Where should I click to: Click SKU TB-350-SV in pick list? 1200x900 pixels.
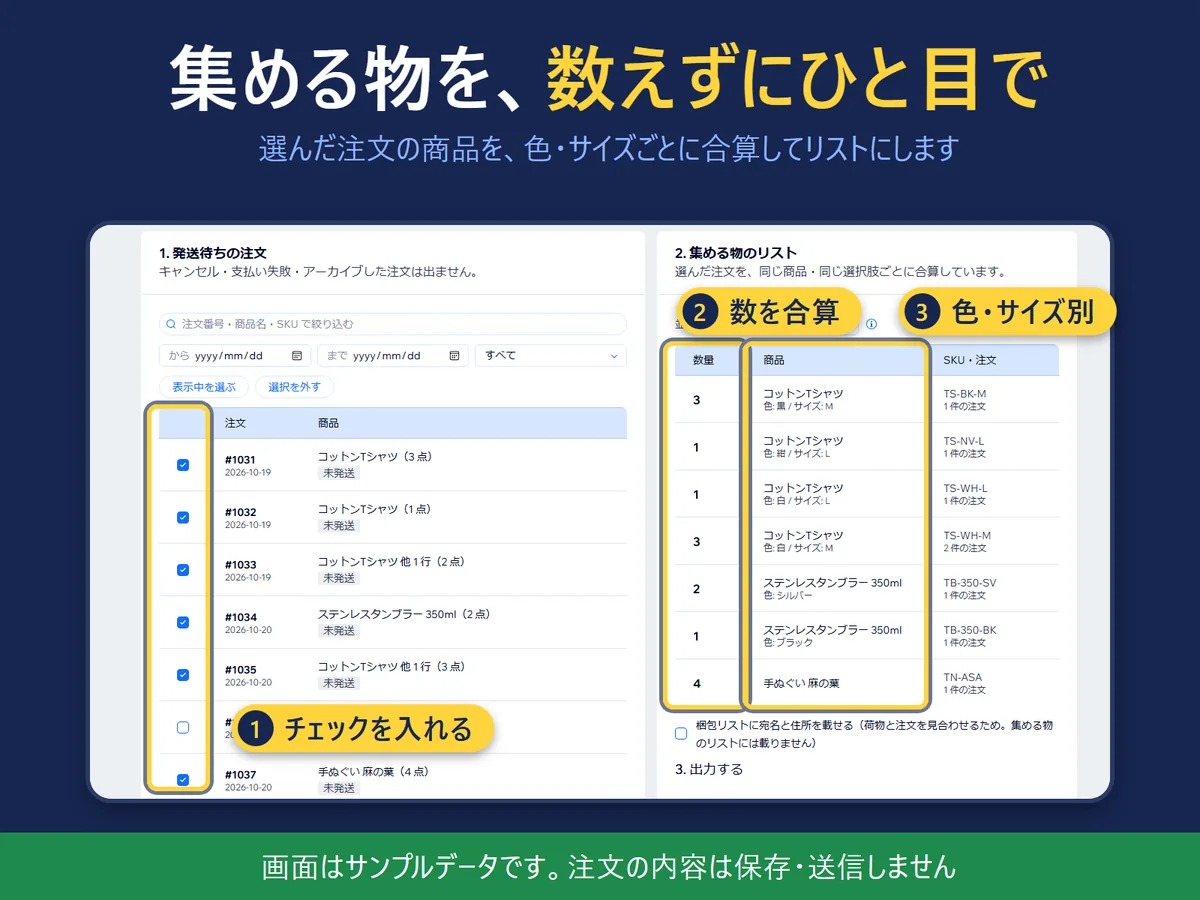970,582
